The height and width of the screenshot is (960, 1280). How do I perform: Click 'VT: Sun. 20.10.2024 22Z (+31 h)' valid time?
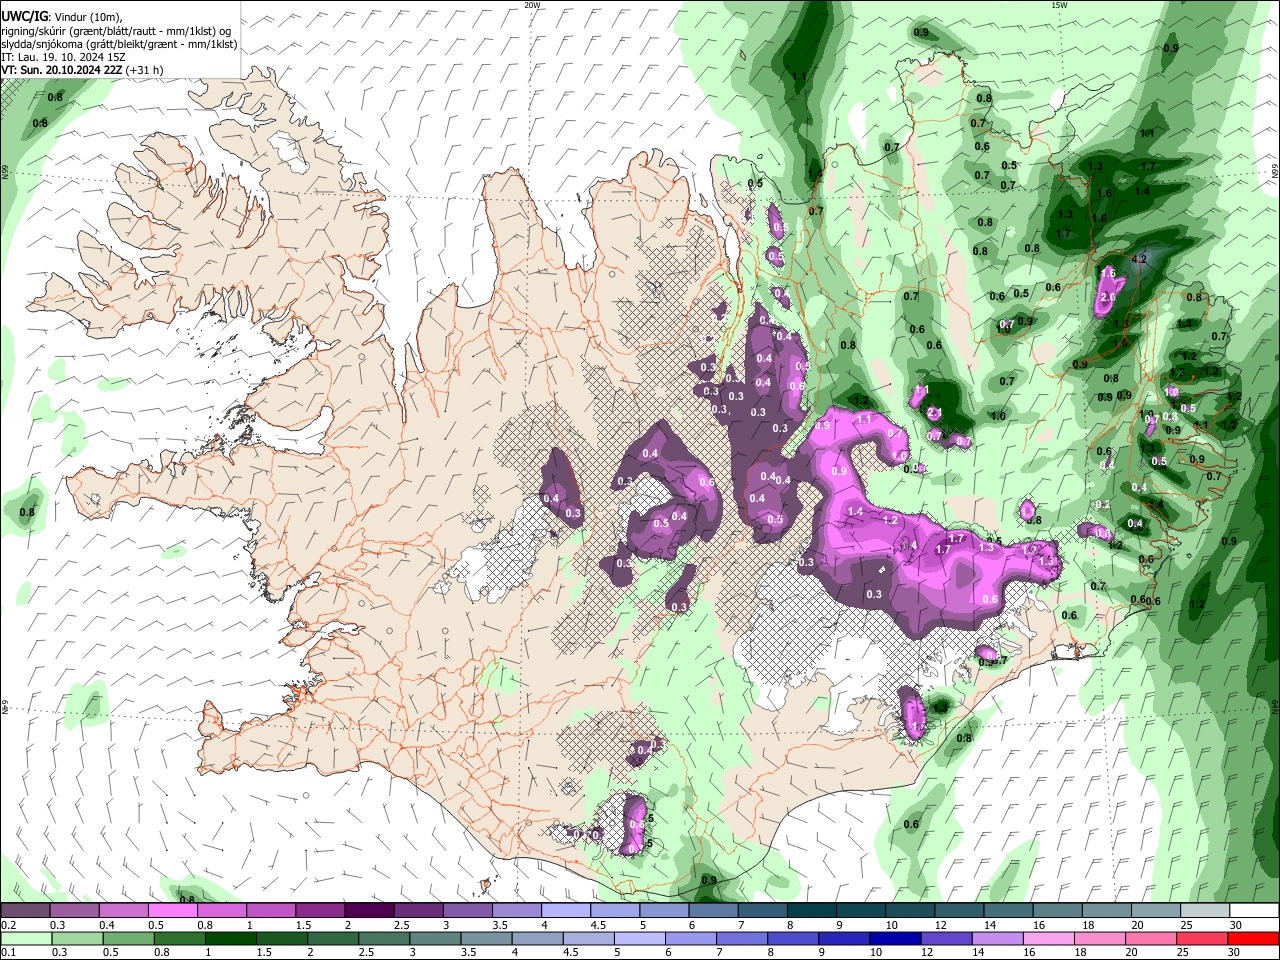tap(82, 70)
